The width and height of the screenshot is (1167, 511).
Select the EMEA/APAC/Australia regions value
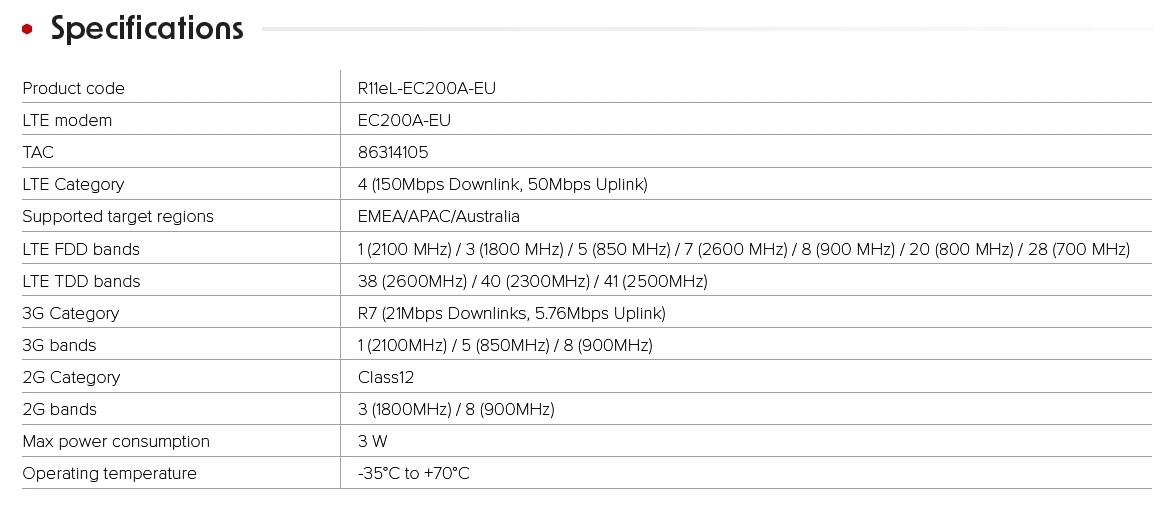(x=438, y=216)
